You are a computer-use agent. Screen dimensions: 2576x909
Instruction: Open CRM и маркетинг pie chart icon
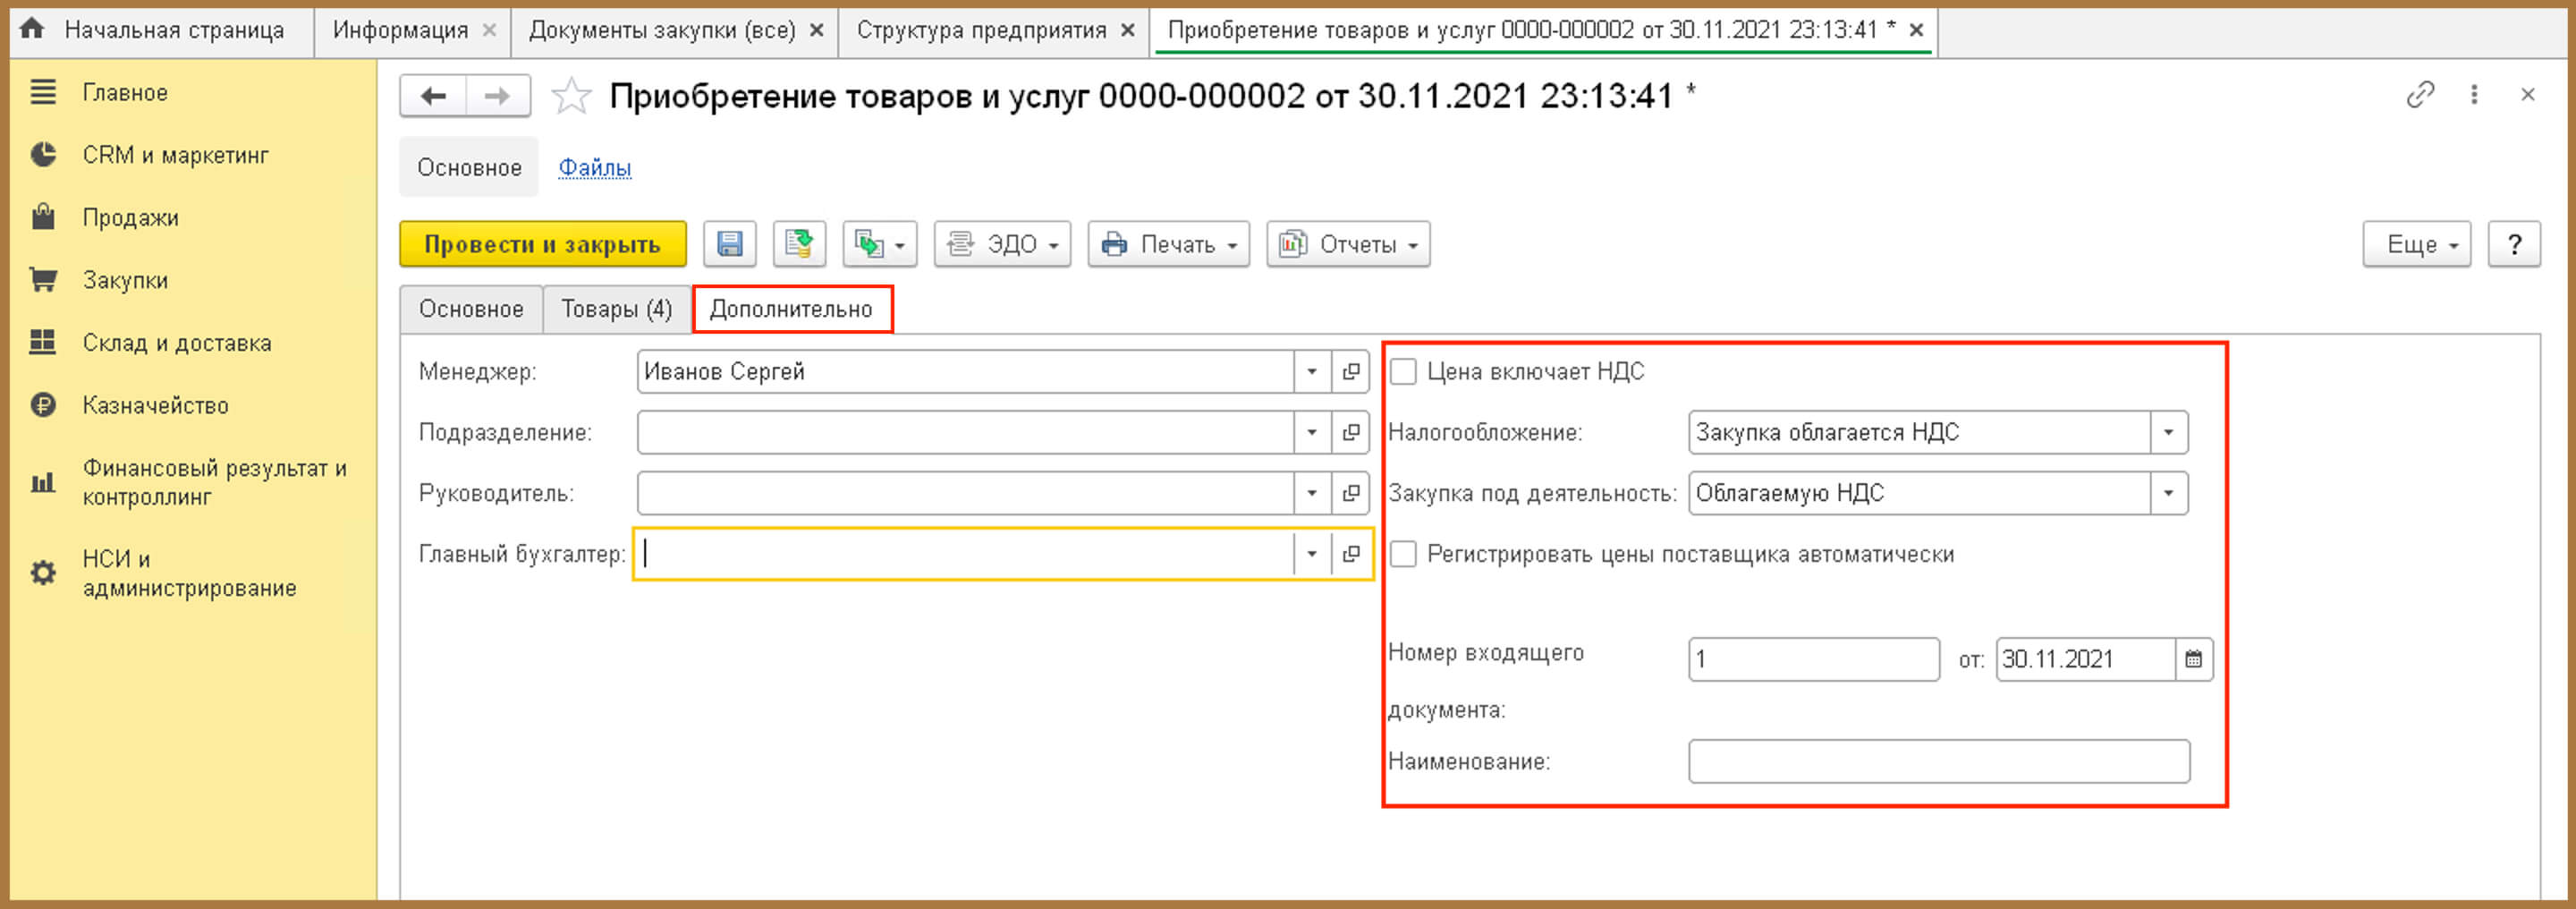point(43,155)
